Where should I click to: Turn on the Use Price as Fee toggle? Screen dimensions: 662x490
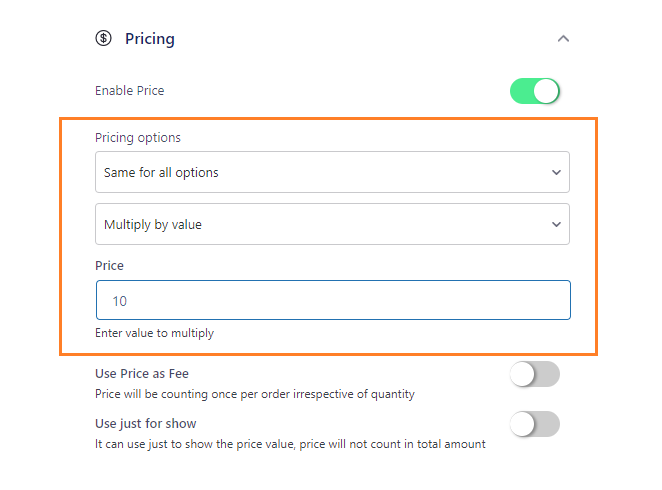[x=535, y=374]
